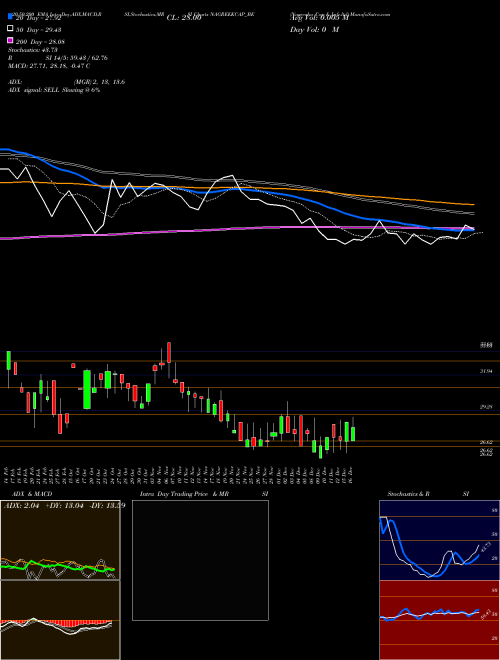Click the green ADX line in ADX panel

57,567
